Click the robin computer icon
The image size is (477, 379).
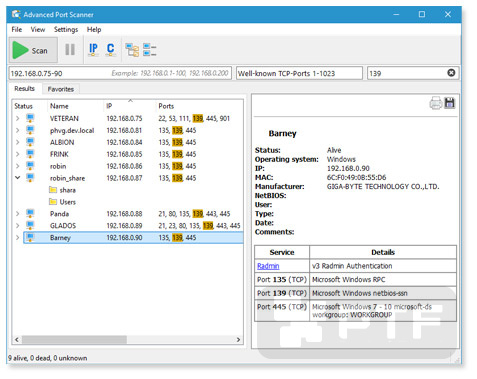pos(30,166)
